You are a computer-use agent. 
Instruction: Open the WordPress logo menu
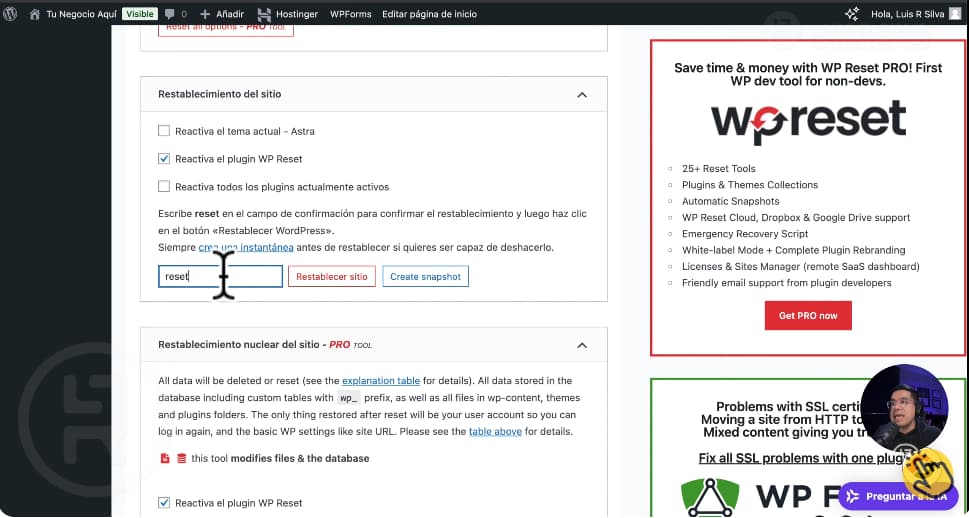pos(10,14)
